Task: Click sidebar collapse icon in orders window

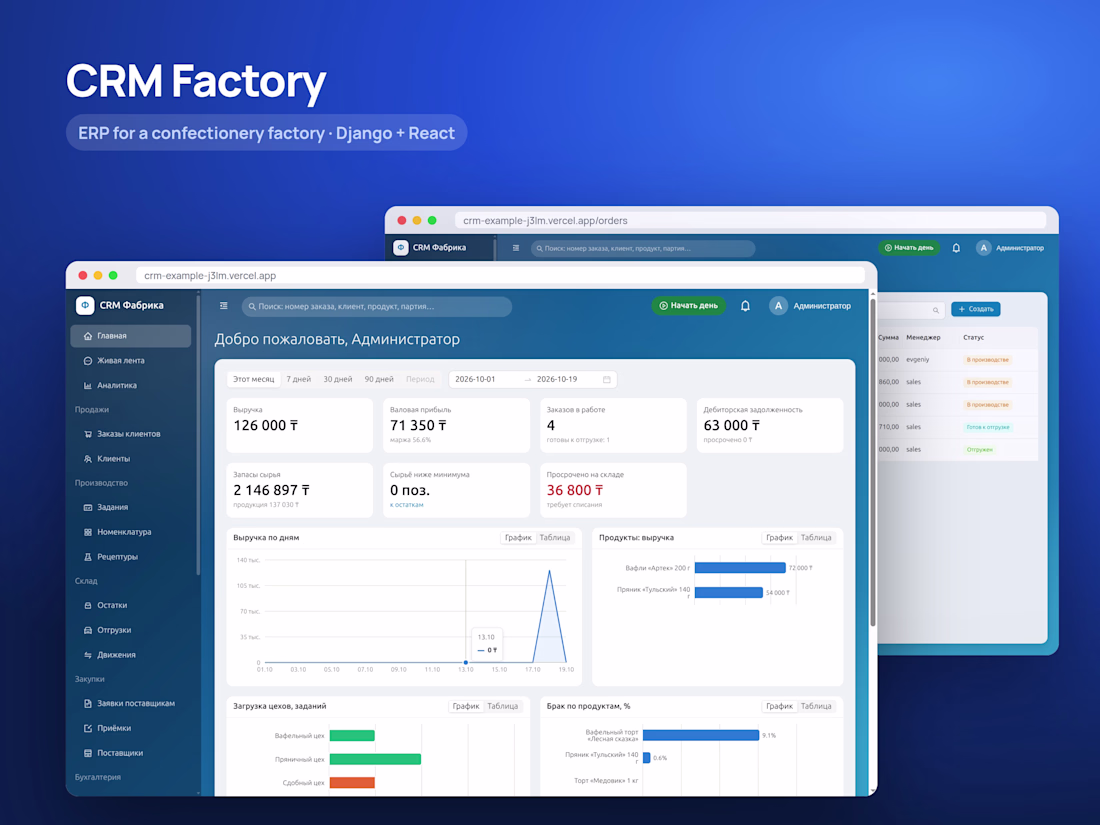Action: click(x=516, y=248)
